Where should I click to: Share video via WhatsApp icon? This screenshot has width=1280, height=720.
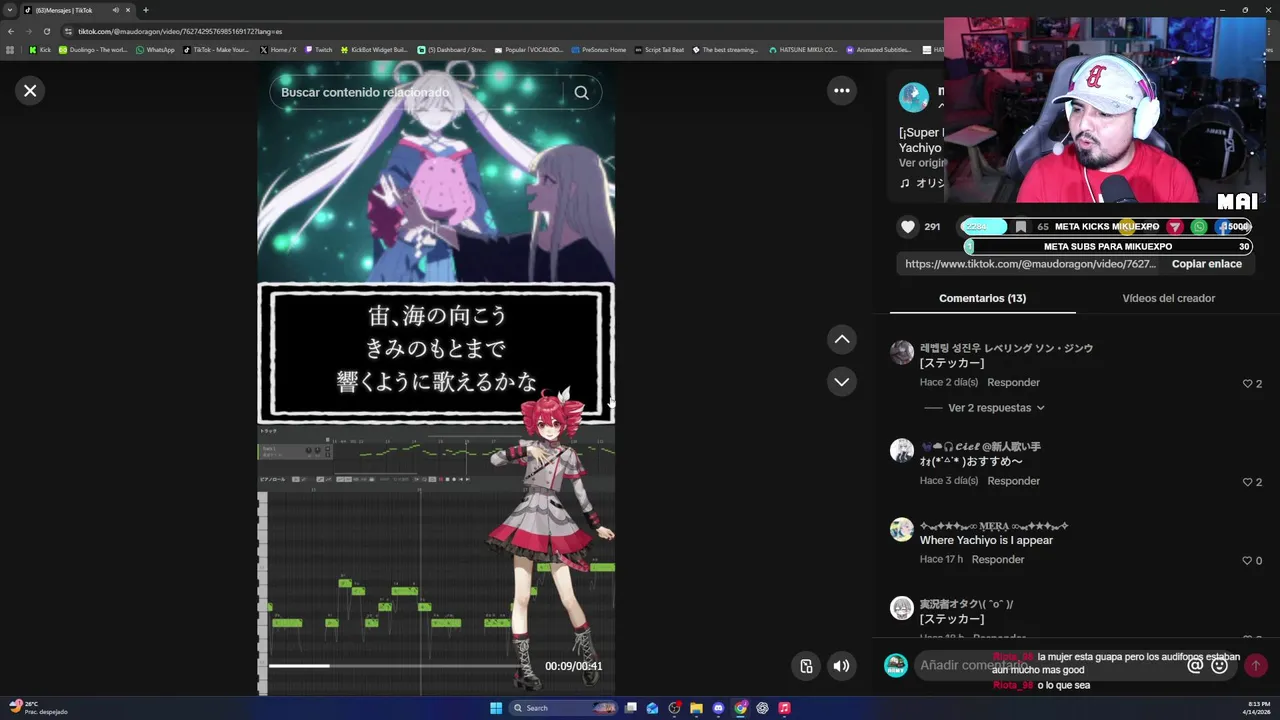point(1198,227)
